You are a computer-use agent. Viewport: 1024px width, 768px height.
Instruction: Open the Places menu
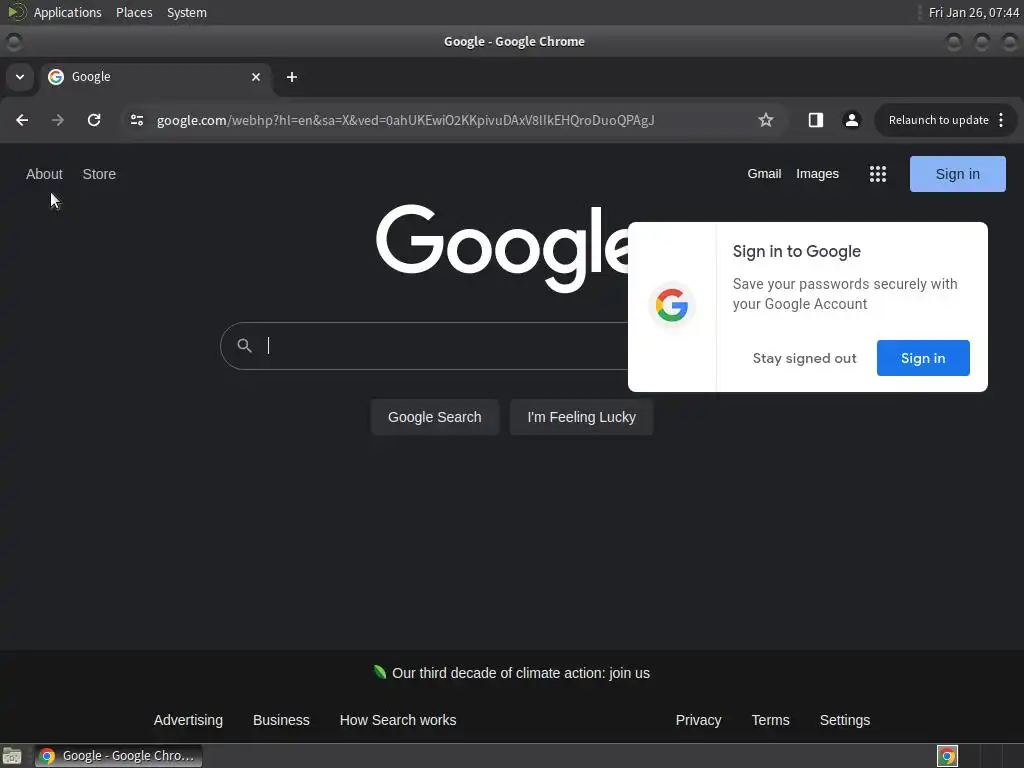click(x=134, y=12)
